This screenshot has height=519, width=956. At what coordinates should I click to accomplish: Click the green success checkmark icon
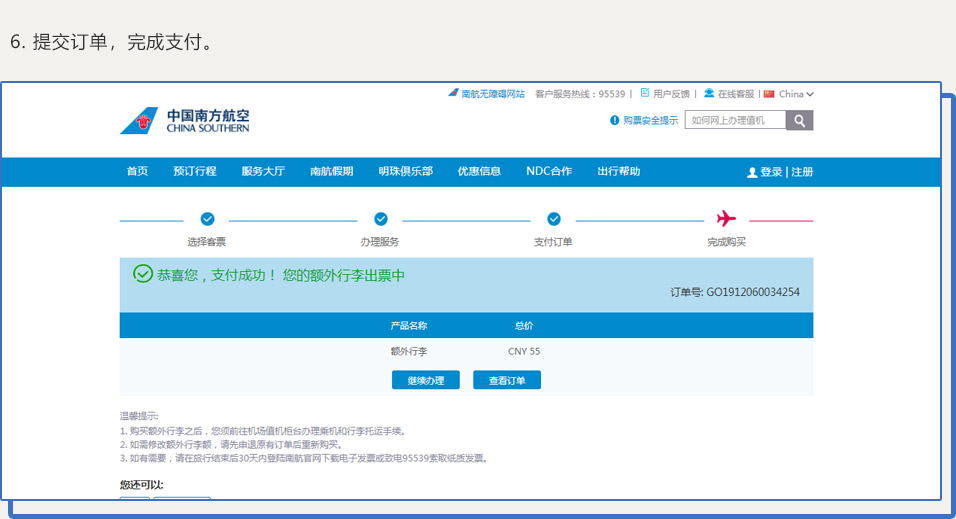pyautogui.click(x=143, y=274)
